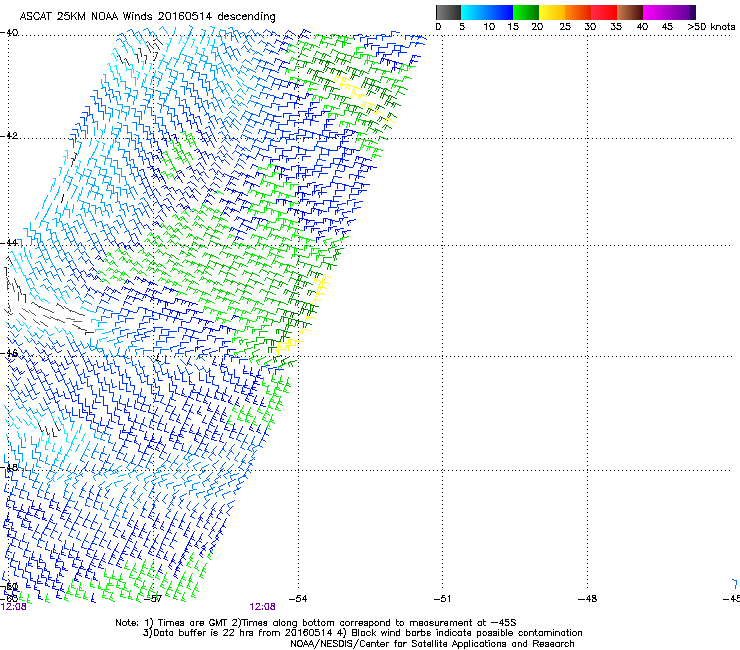740x650 pixels.
Task: Click the NOAA/NESDIS Center for Satellite Applications credit
Action: (x=432, y=644)
